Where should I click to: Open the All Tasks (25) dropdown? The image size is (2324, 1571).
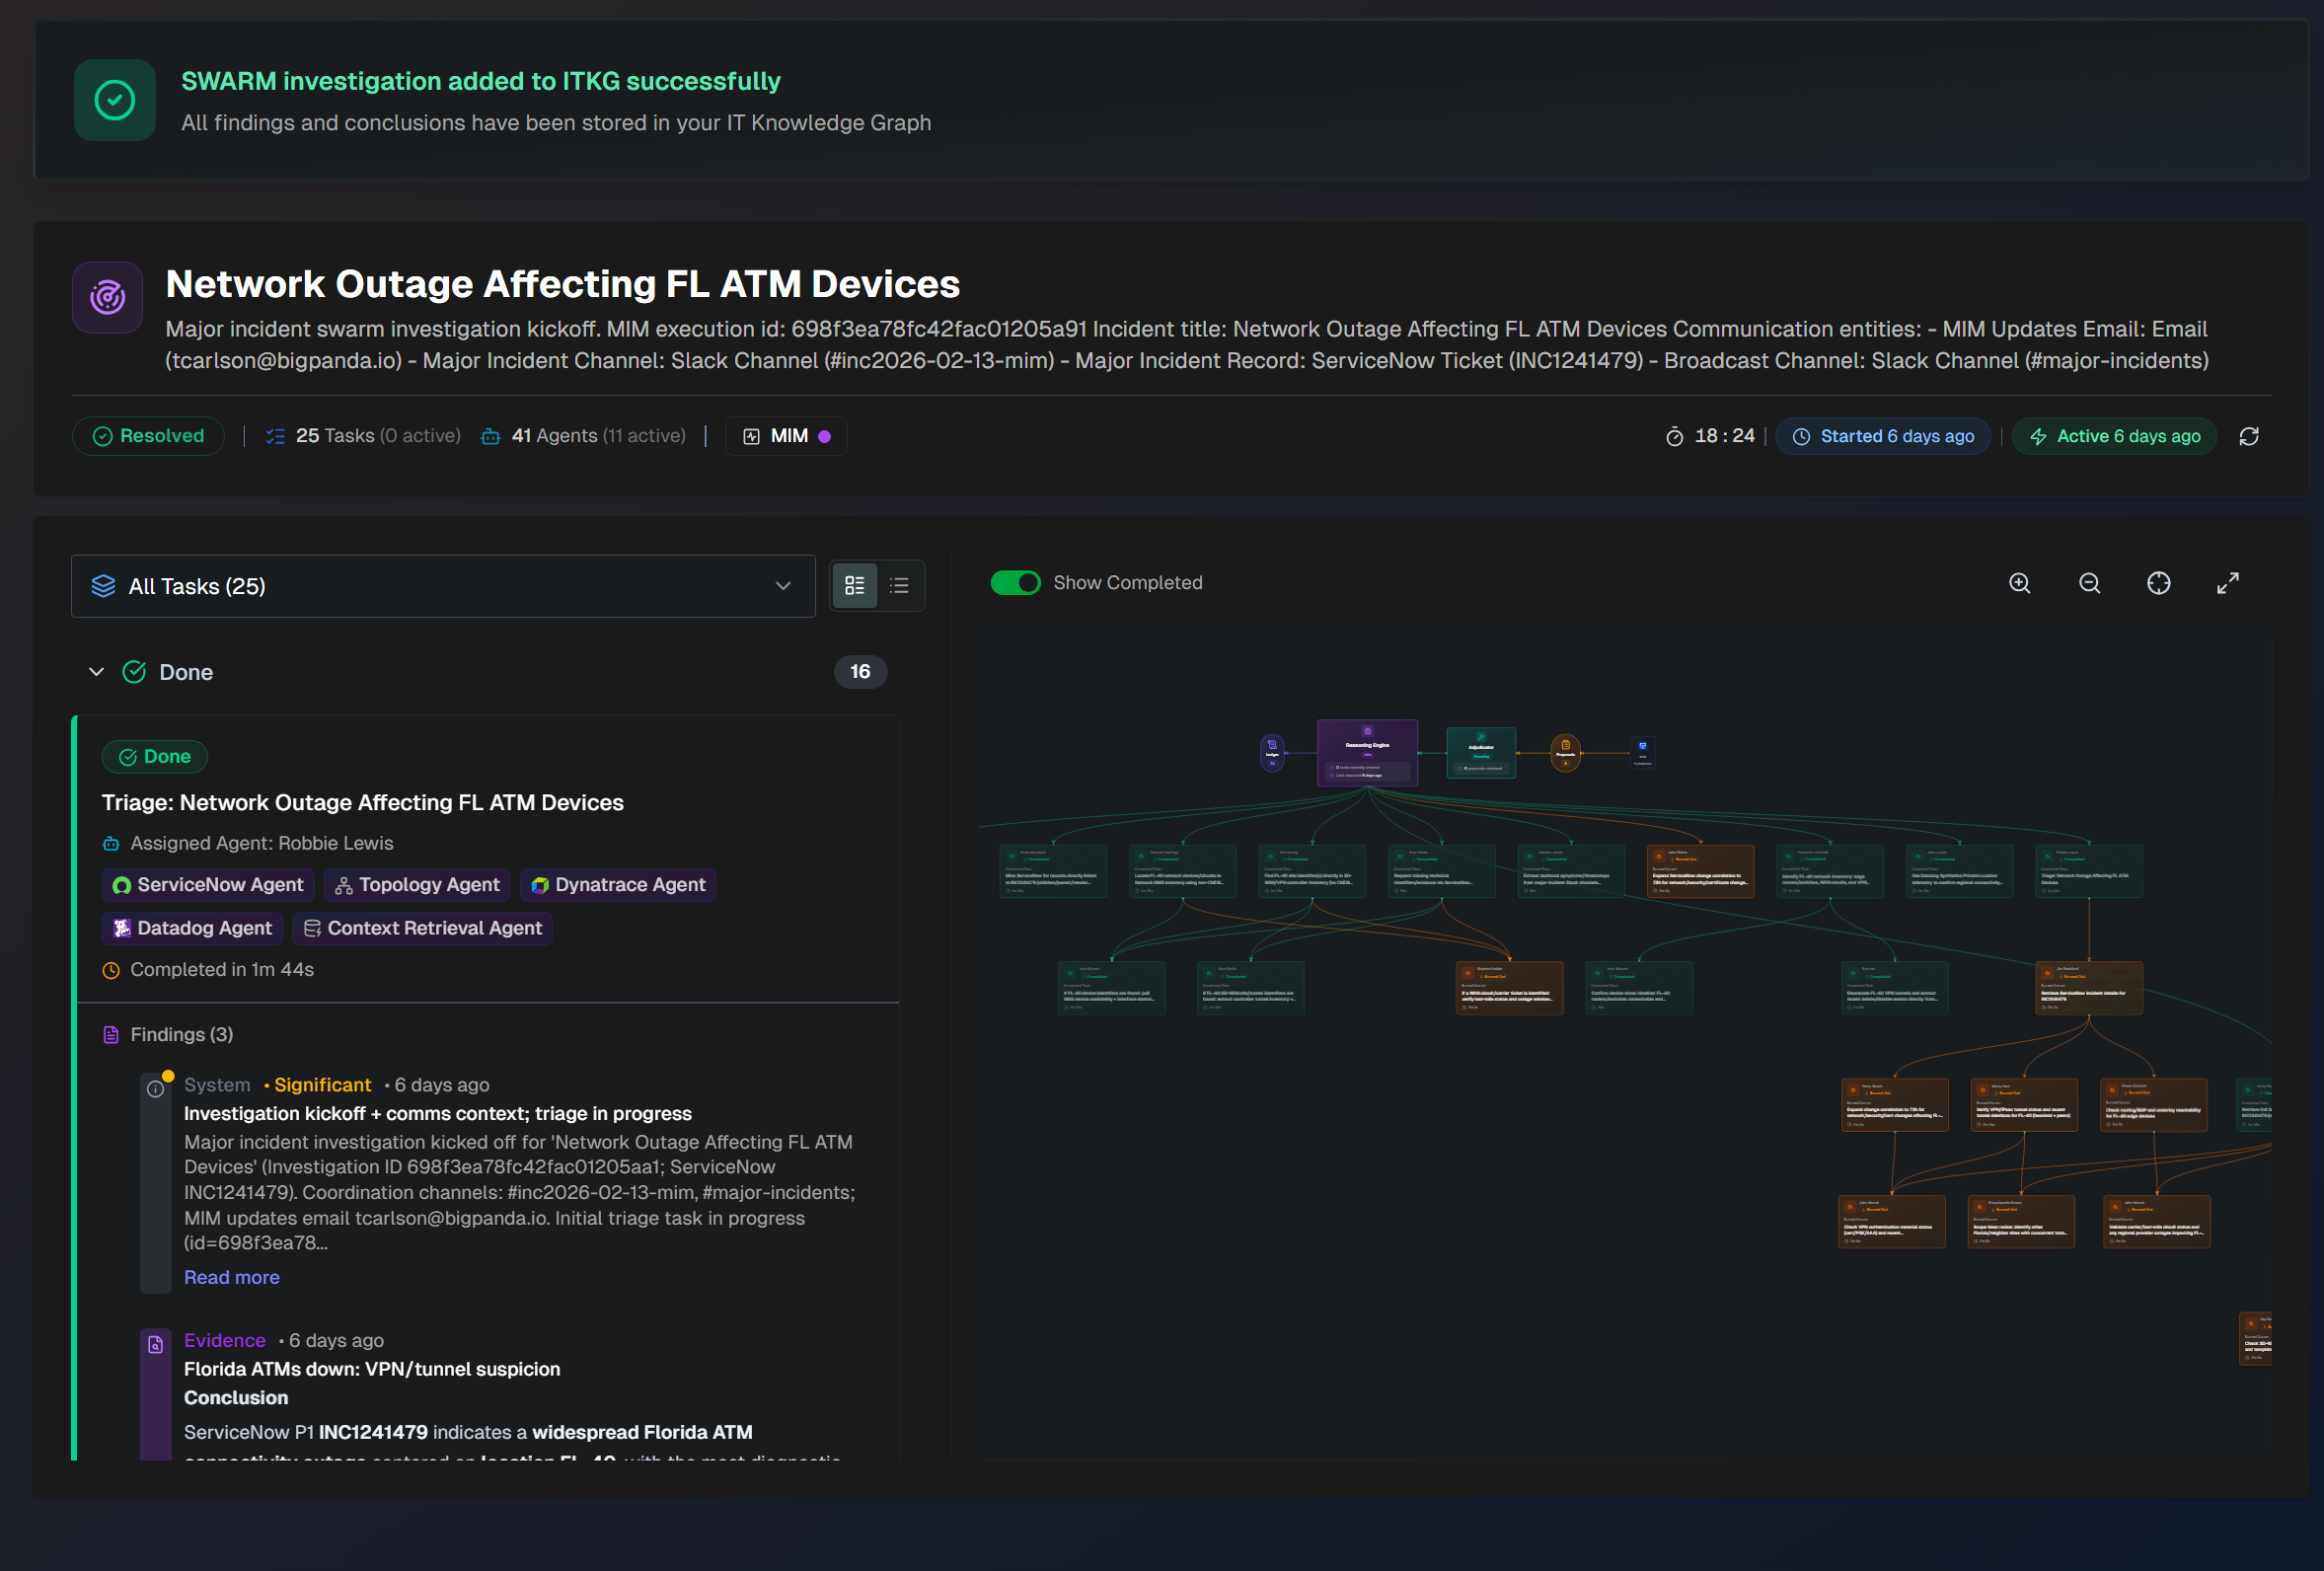tap(443, 586)
